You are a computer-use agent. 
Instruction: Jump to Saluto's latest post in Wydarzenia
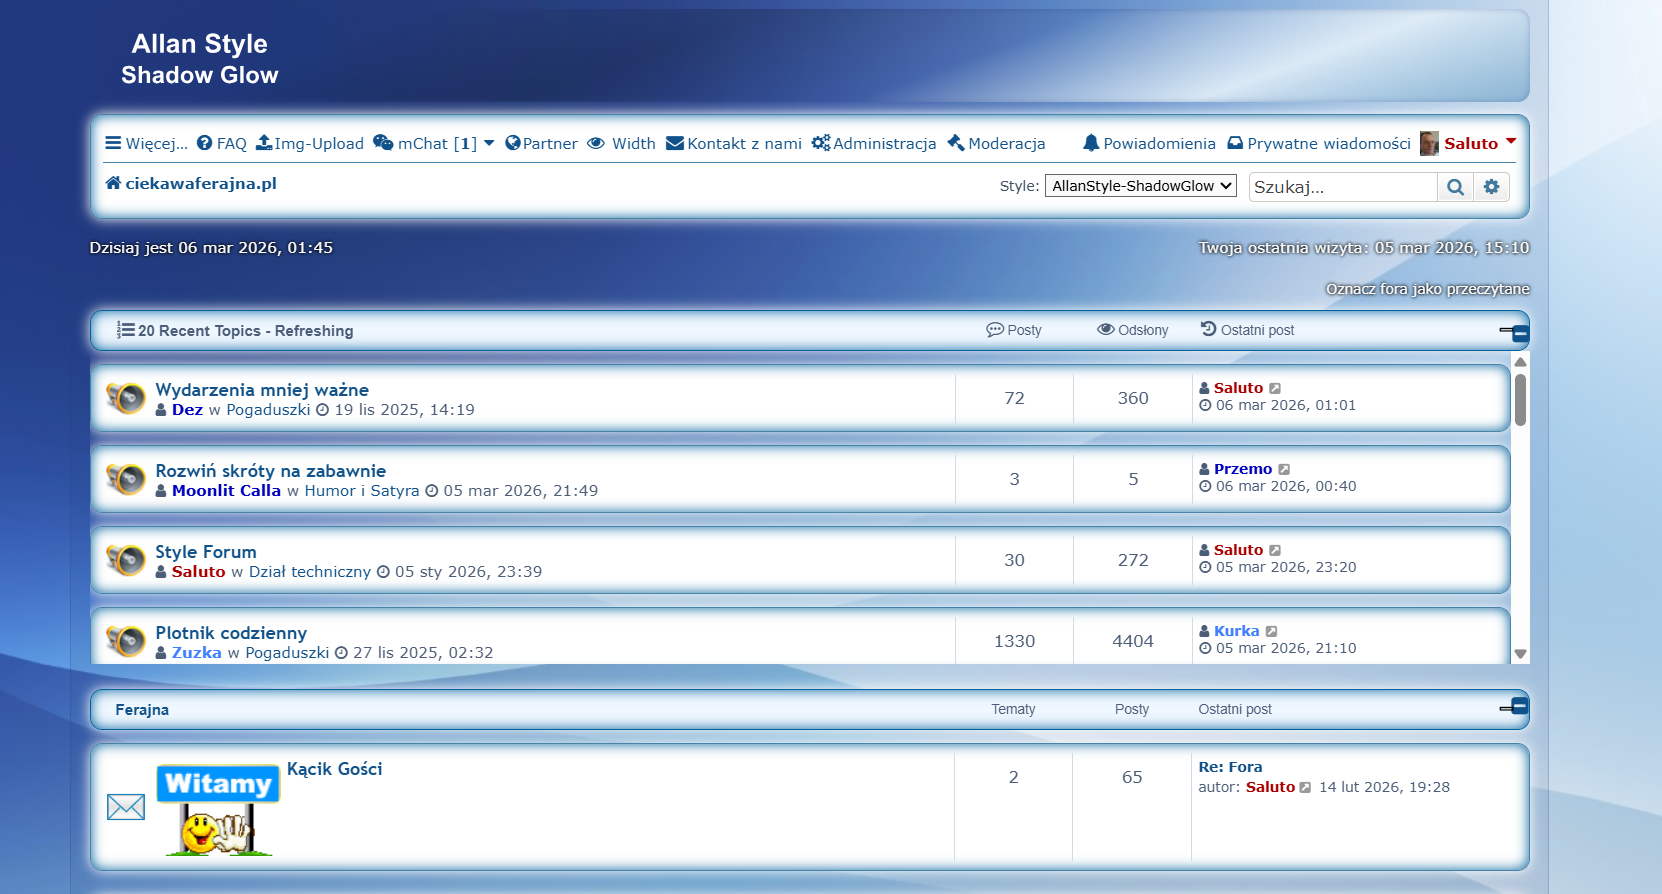coord(1275,388)
